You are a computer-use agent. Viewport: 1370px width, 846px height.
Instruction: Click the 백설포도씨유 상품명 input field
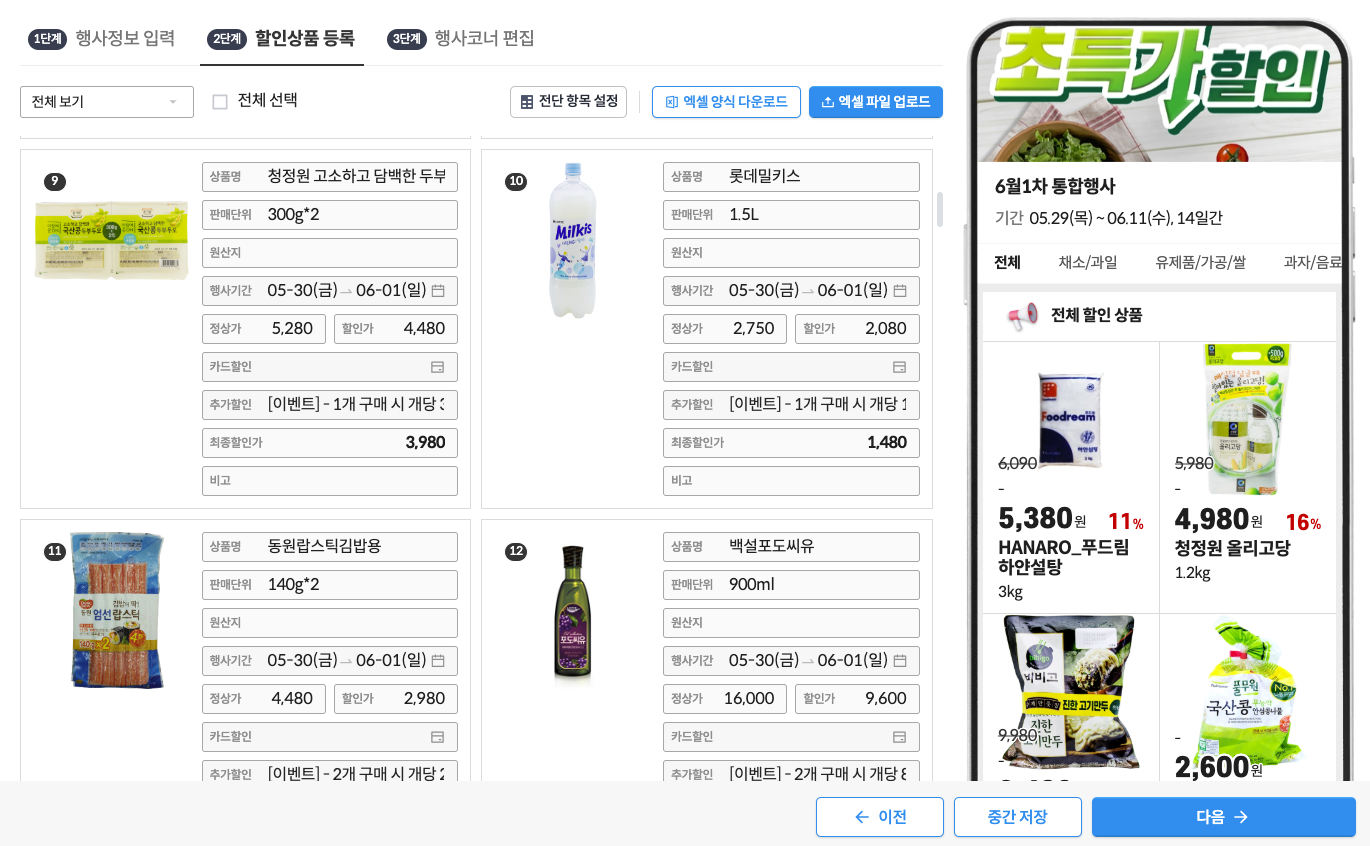pyautogui.click(x=791, y=547)
